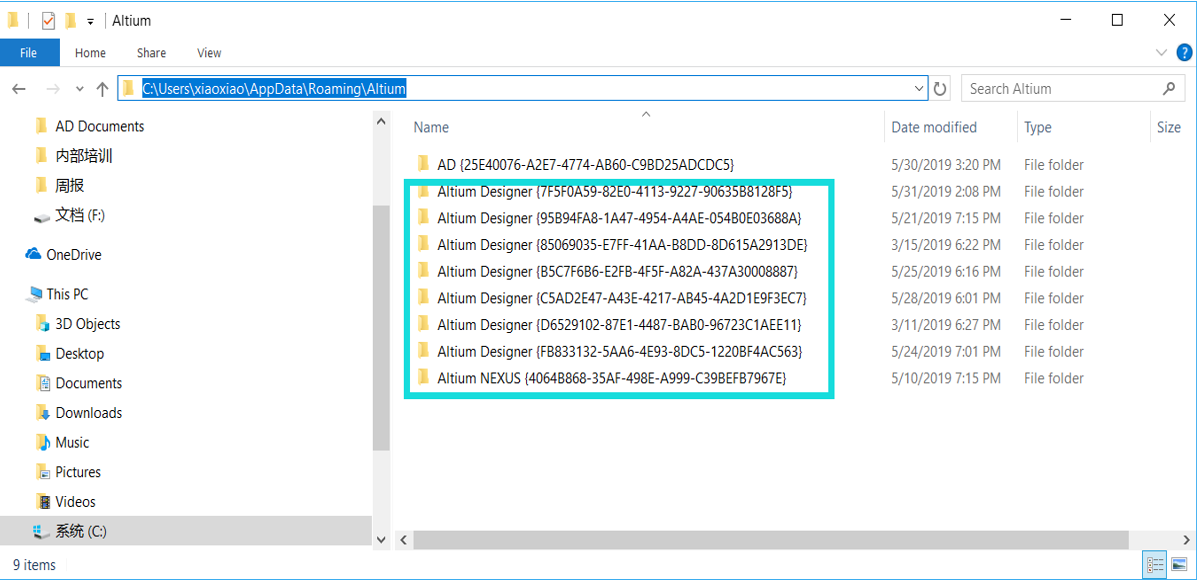The width and height of the screenshot is (1197, 580).
Task: Switch to Details view layout button
Action: [x=1154, y=566]
